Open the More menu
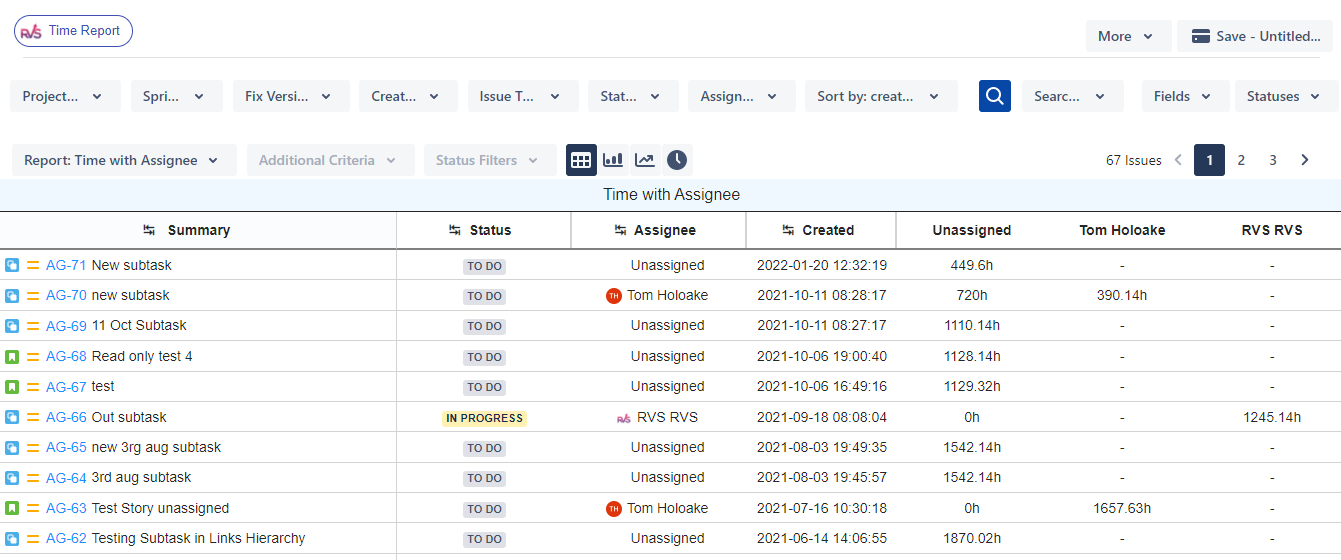The height and width of the screenshot is (560, 1341). tap(1128, 36)
